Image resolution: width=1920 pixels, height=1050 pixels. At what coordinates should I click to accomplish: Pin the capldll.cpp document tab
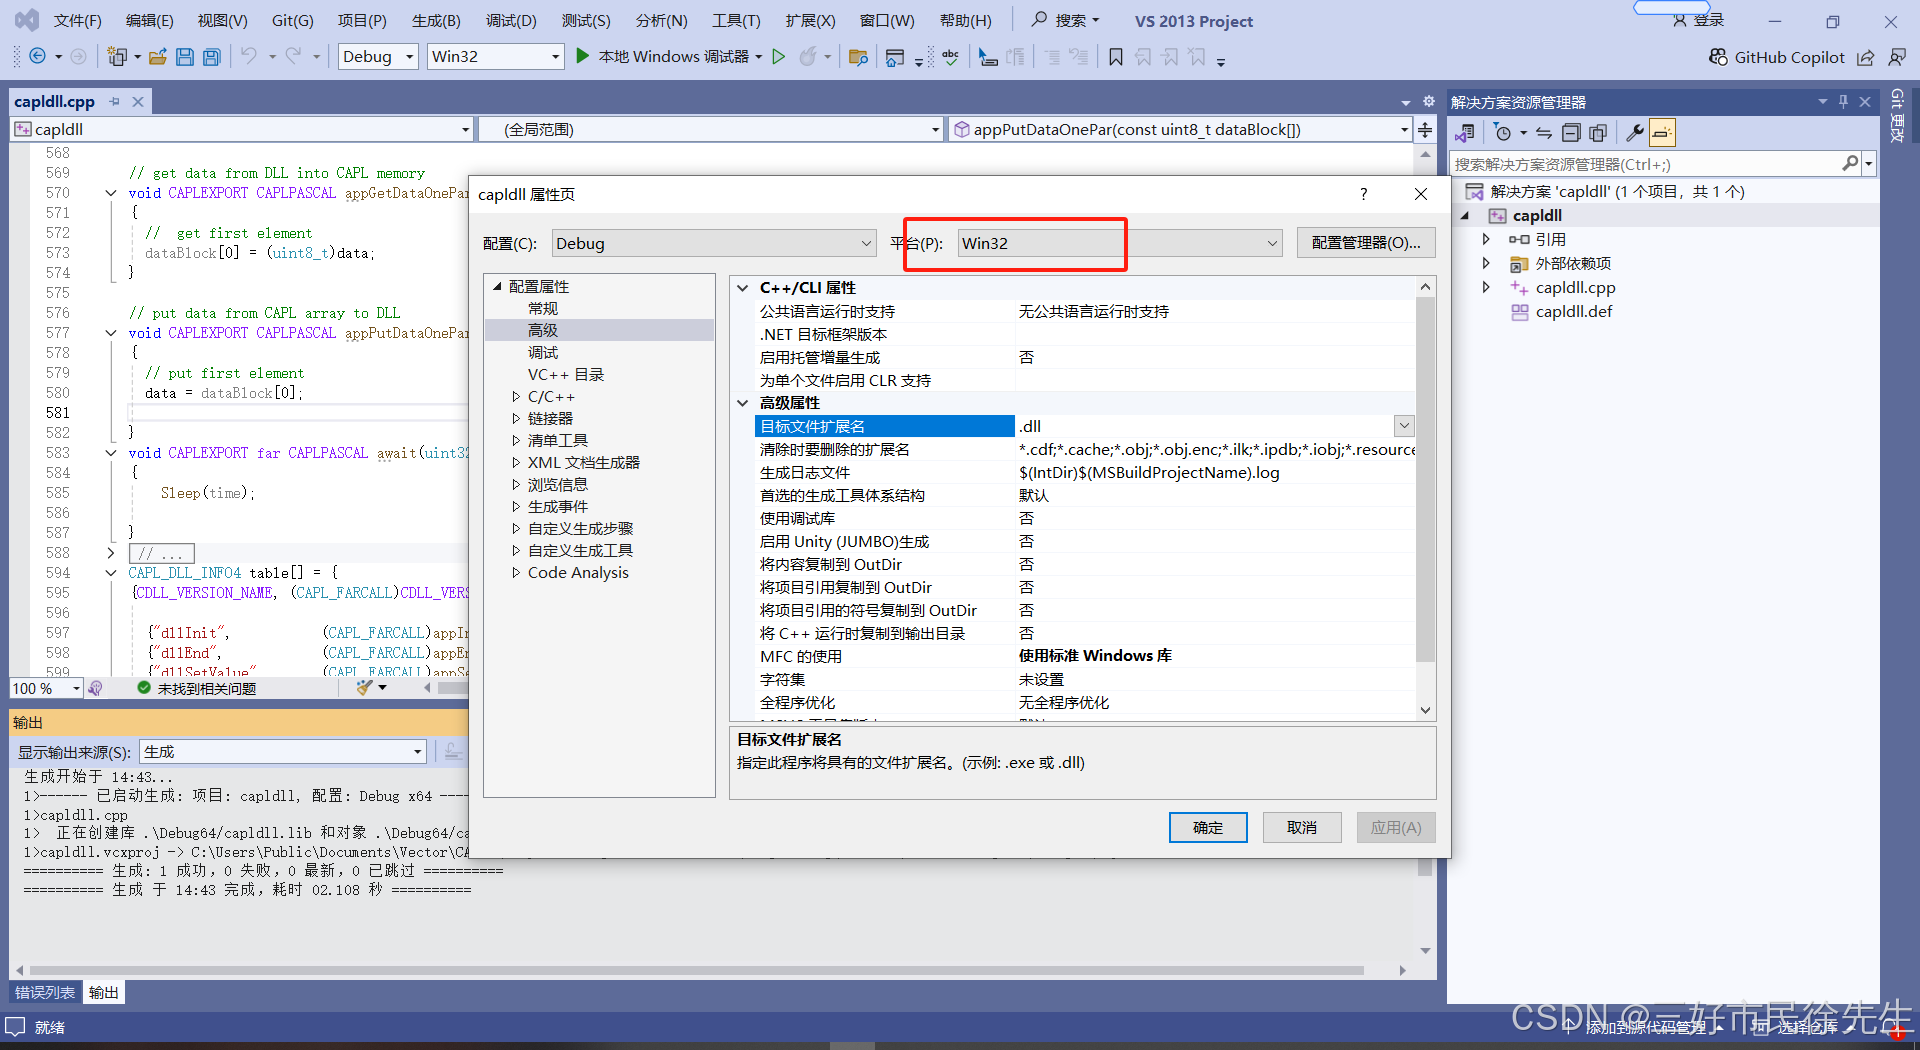point(114,101)
